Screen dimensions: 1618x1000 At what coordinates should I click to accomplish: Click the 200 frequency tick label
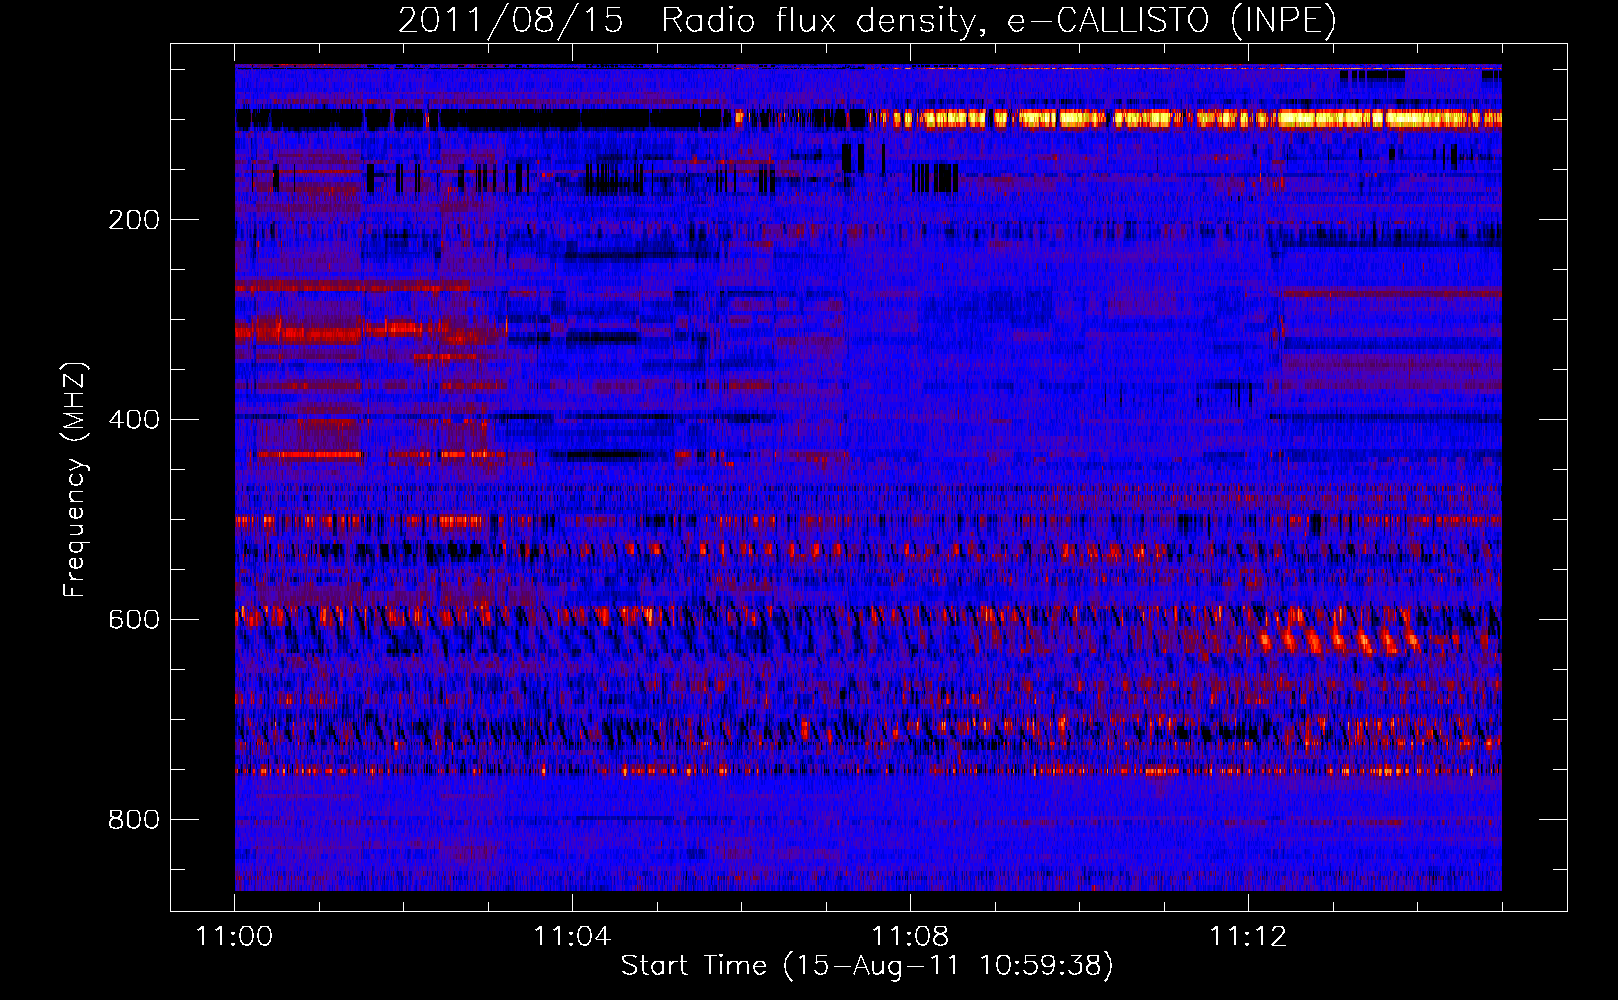[134, 220]
